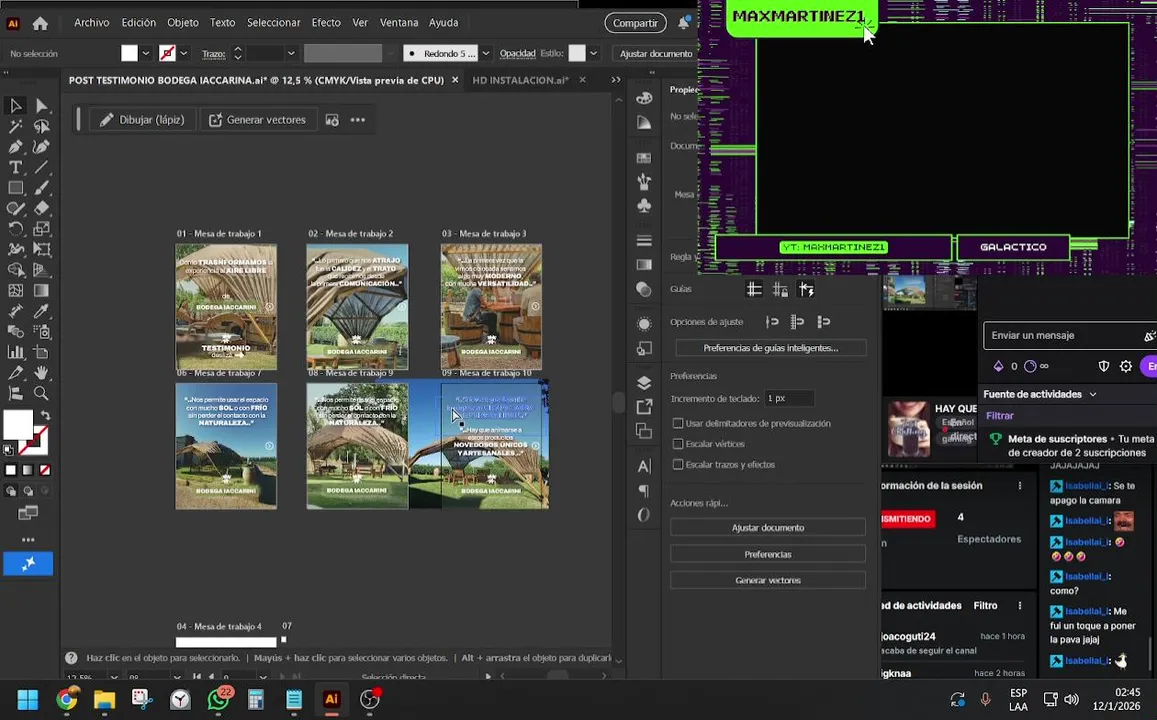Click Dibujar (lápiz) button
This screenshot has width=1157, height=720.
click(143, 120)
